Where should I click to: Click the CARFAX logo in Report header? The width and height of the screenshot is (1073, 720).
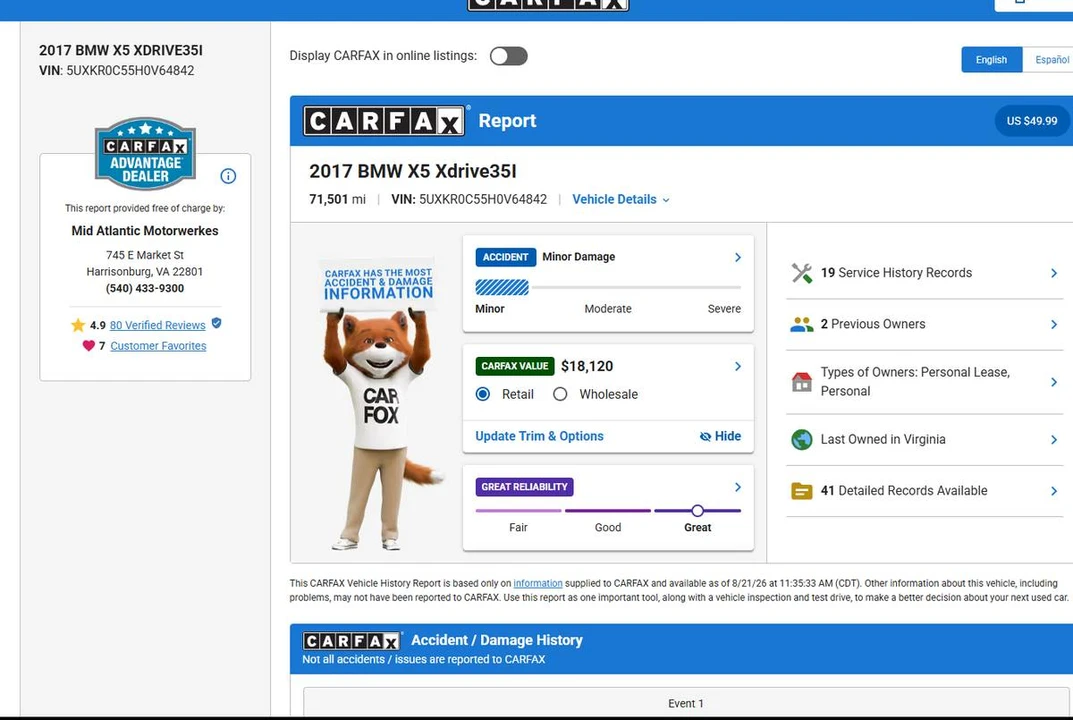pyautogui.click(x=384, y=121)
